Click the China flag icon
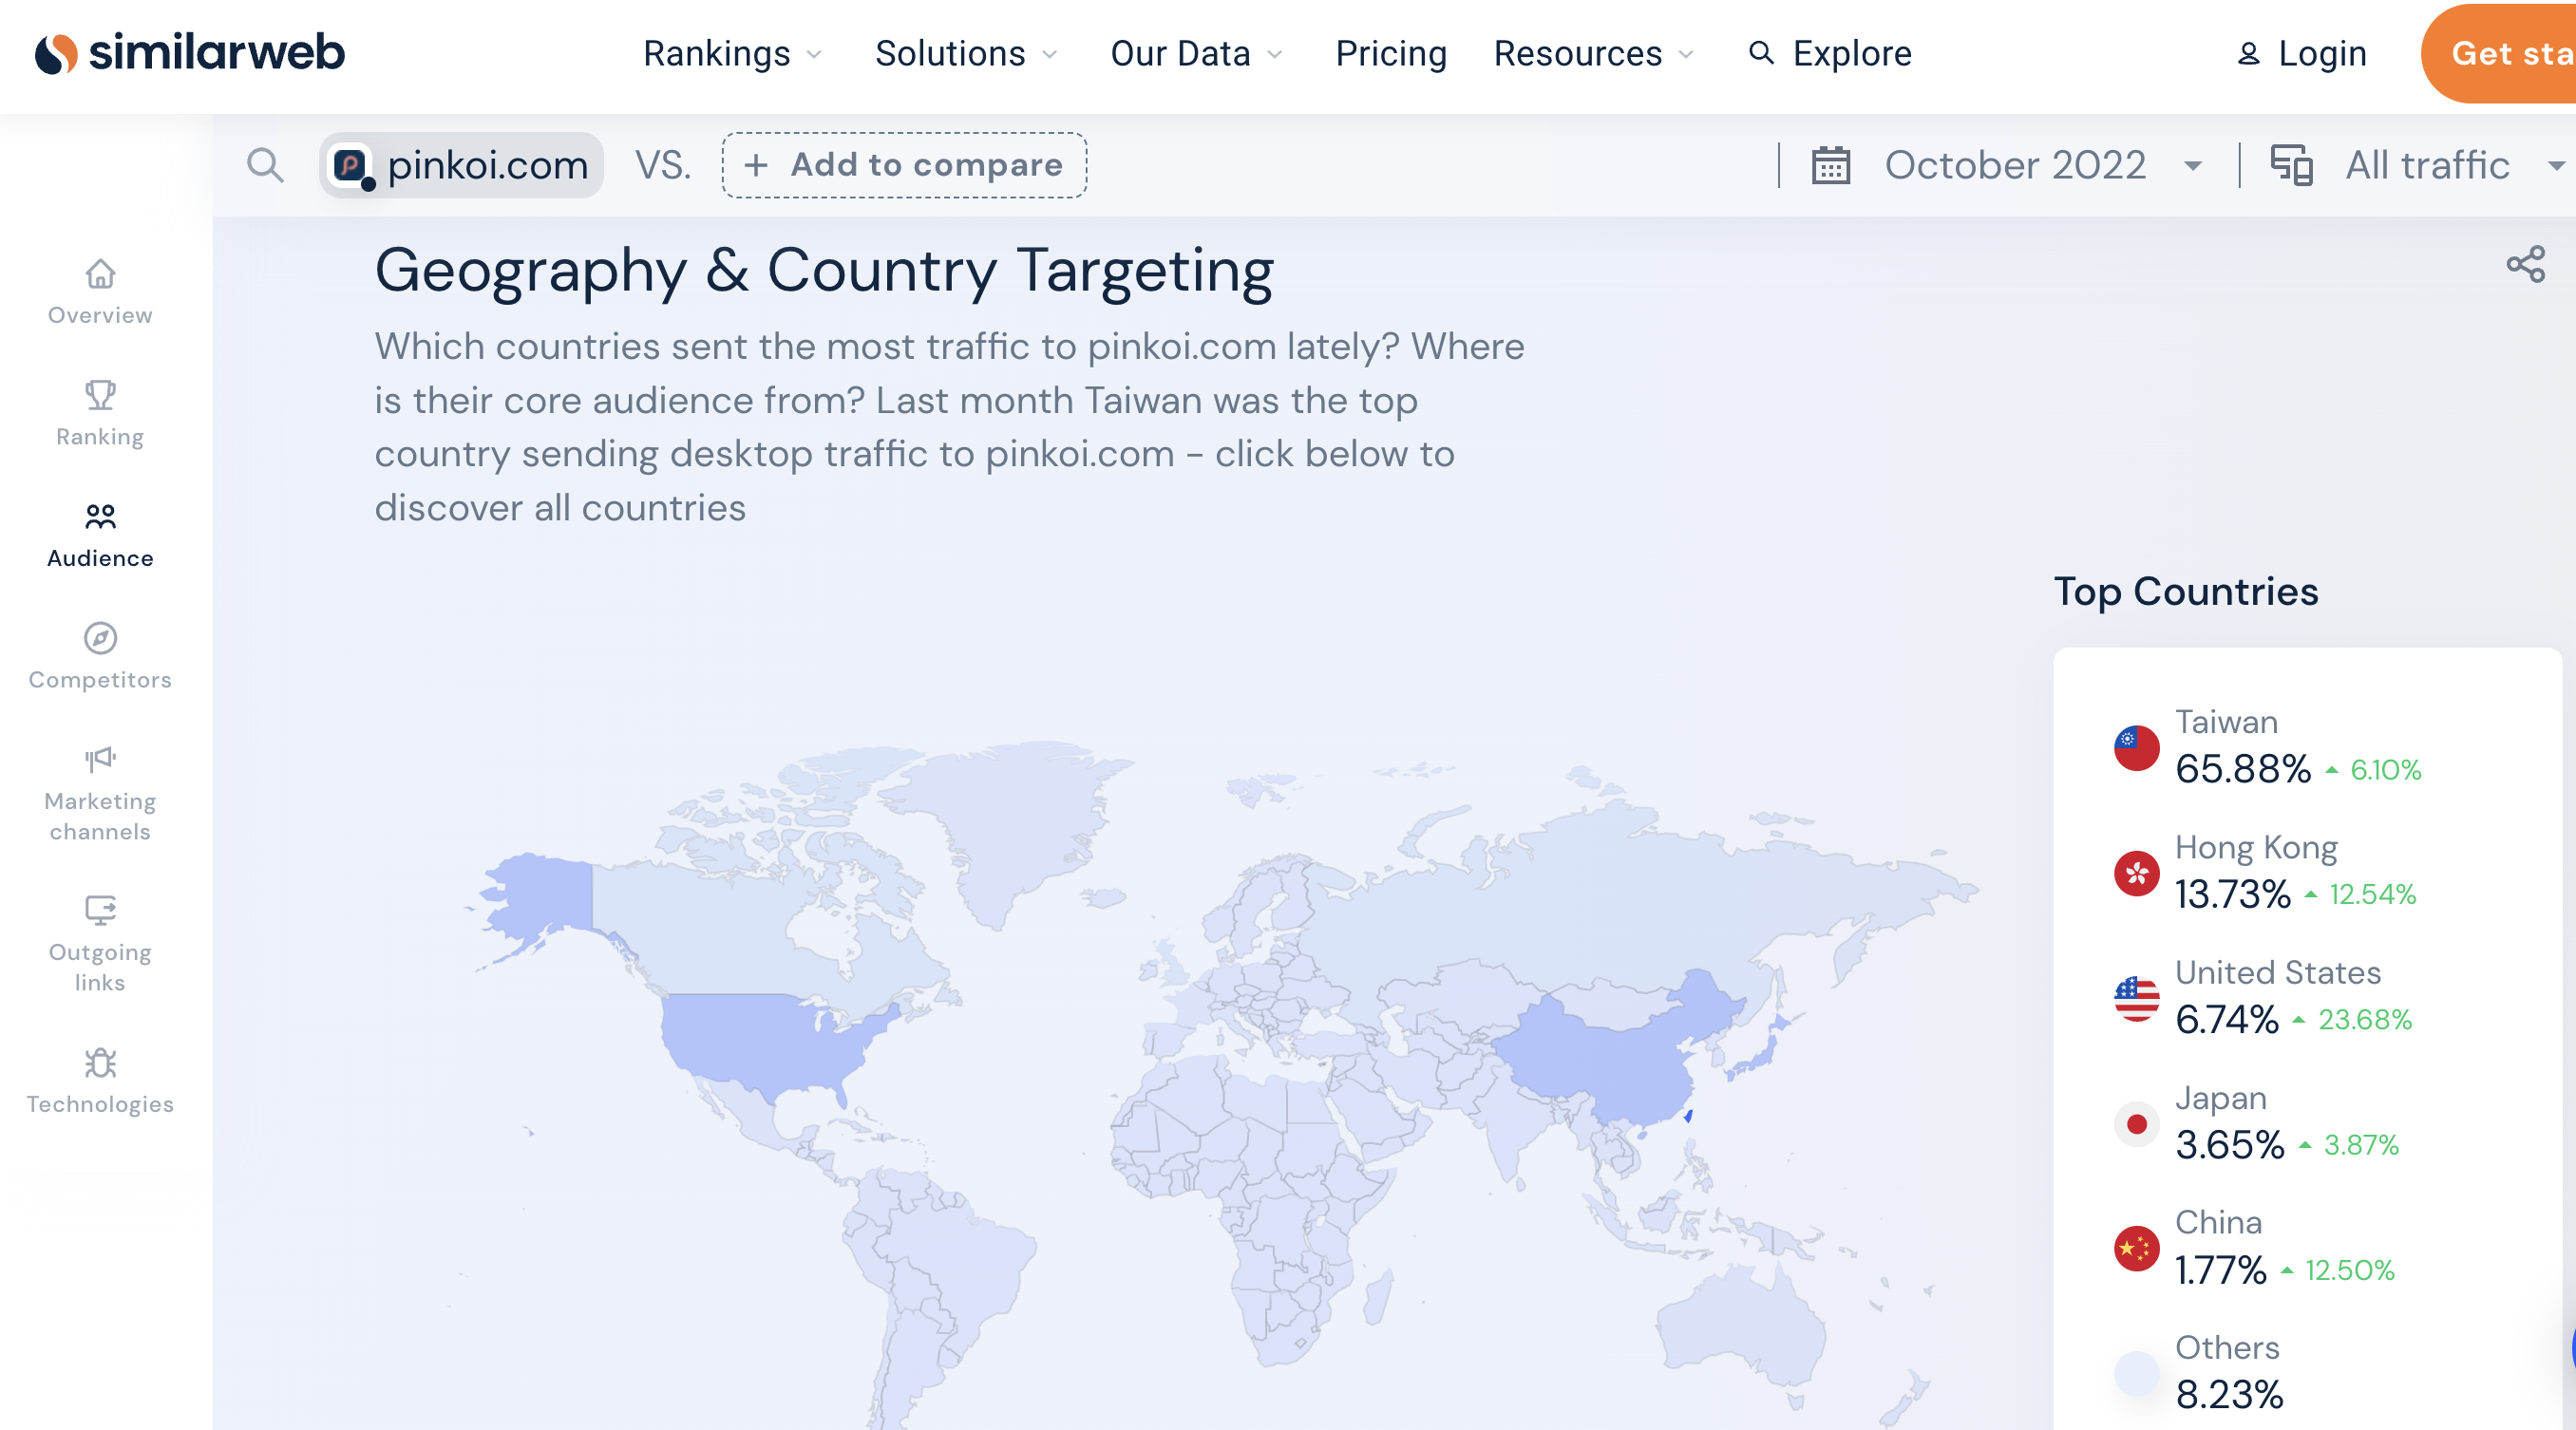The height and width of the screenshot is (1430, 2576). pos(2136,1248)
